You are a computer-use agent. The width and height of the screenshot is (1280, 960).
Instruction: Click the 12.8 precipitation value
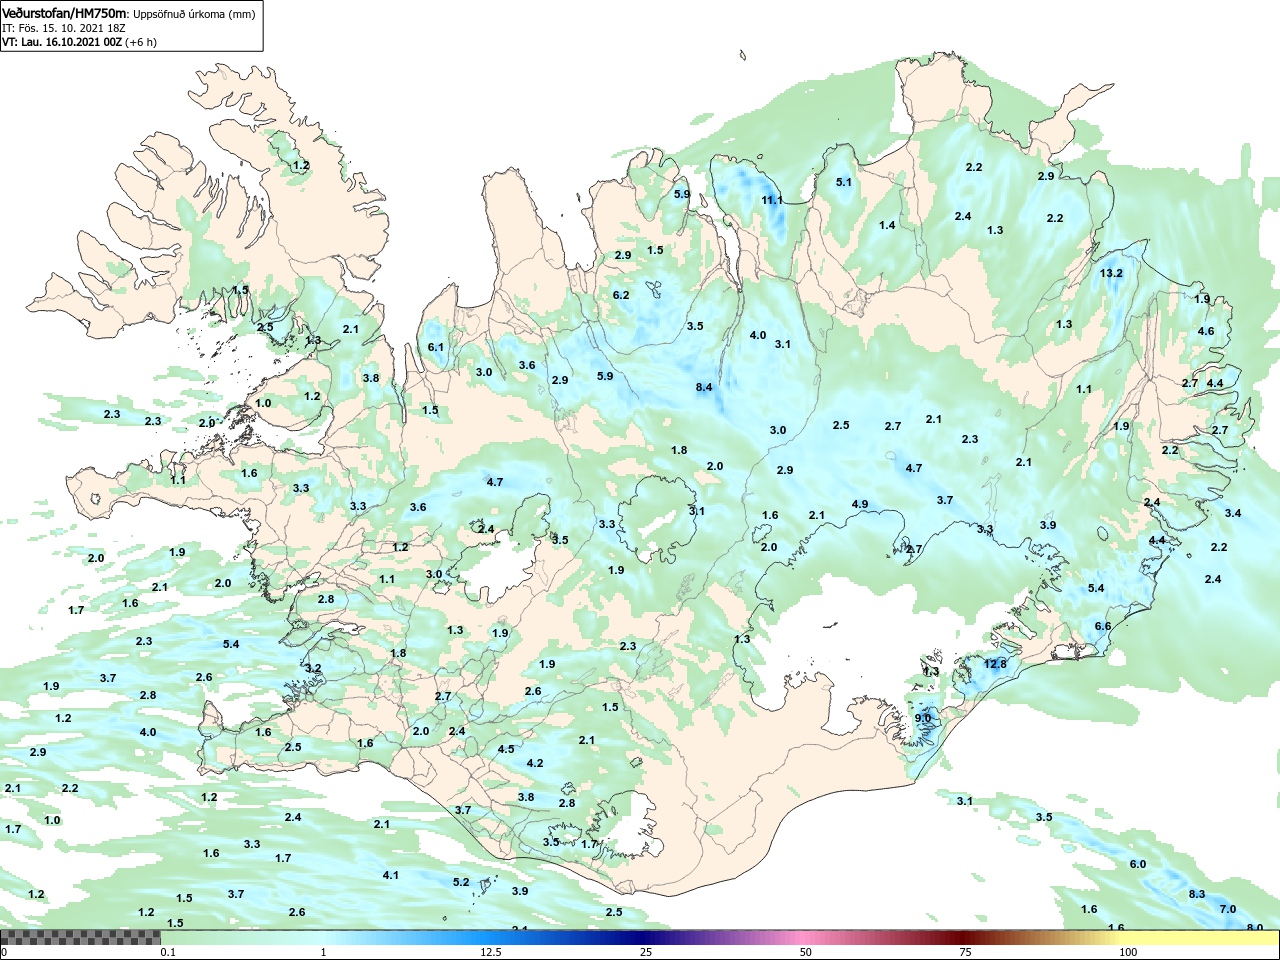(x=995, y=664)
